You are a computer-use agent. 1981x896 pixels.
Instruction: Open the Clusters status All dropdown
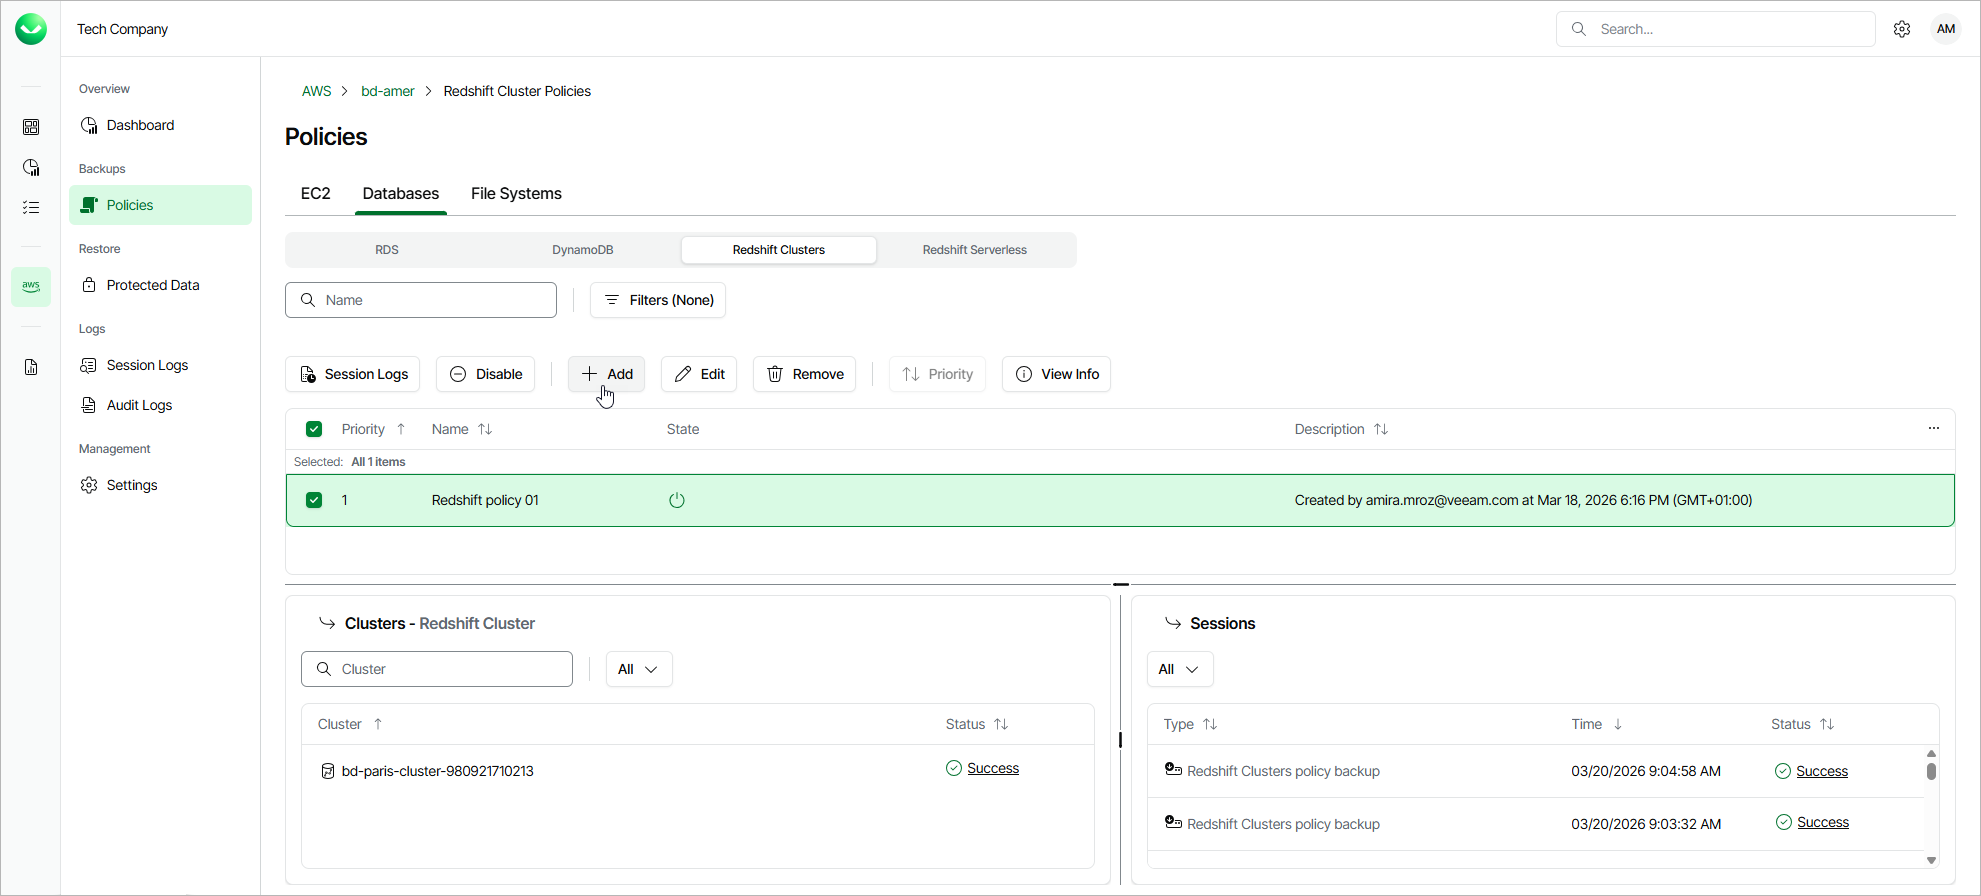tap(638, 669)
